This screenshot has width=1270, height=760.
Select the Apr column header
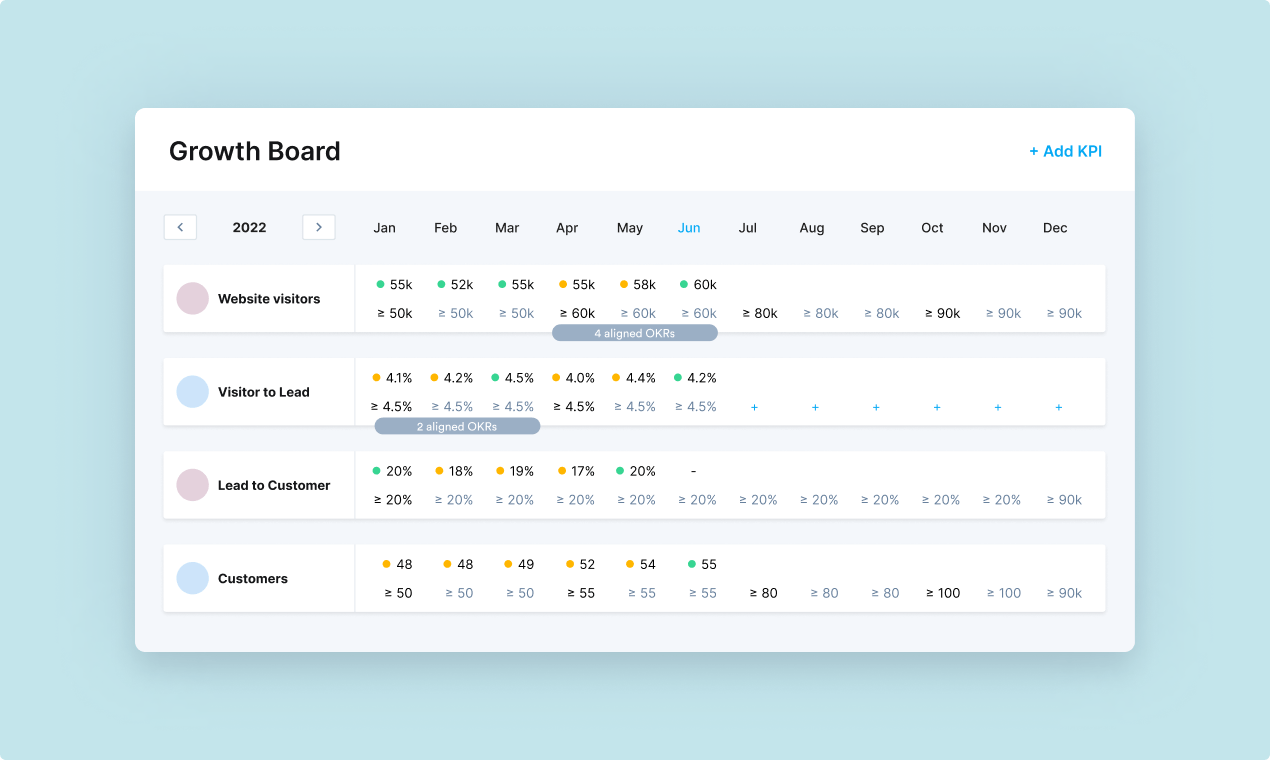(567, 228)
